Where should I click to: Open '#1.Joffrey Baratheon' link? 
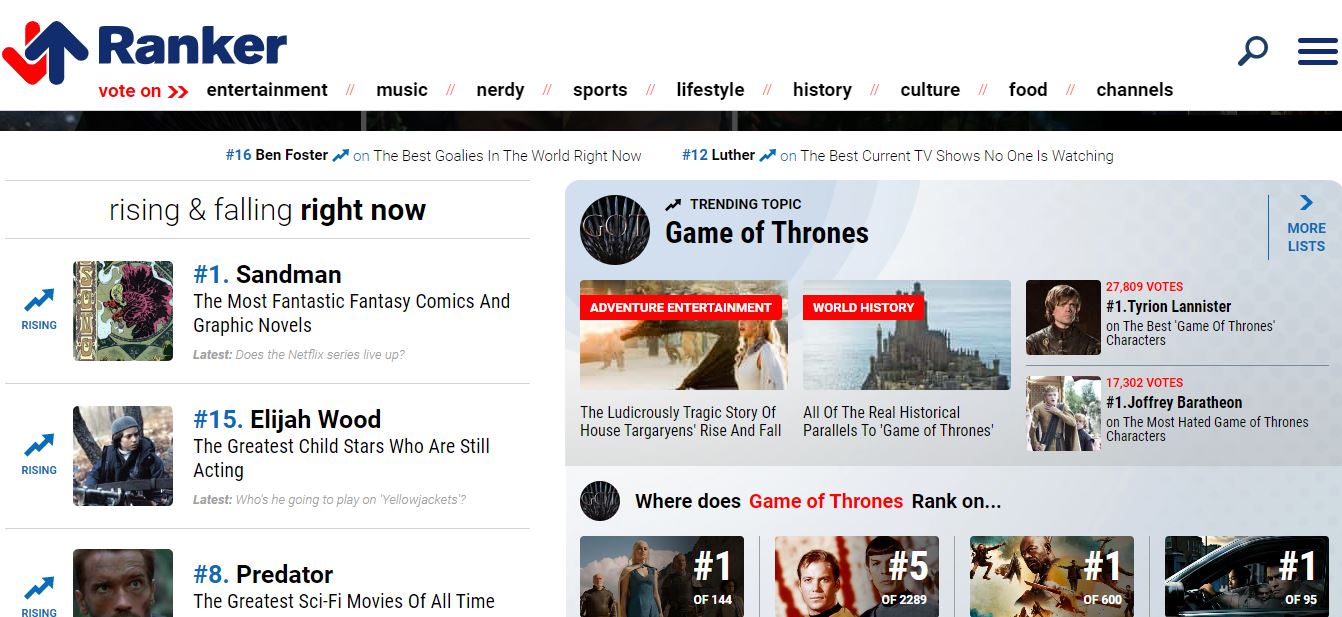pyautogui.click(x=1174, y=402)
